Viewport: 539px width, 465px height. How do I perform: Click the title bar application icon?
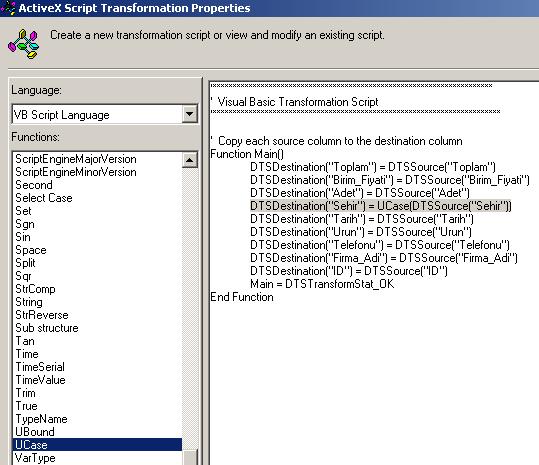(x=8, y=8)
